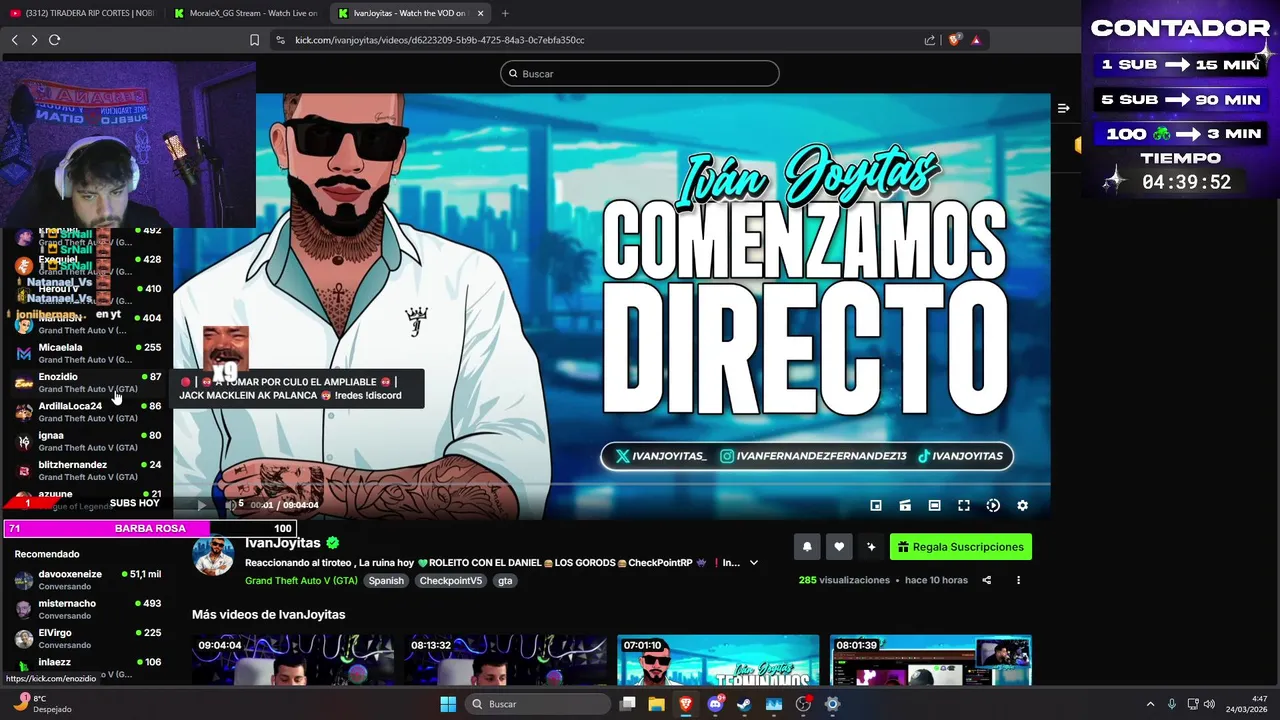The height and width of the screenshot is (720, 1280).
Task: Open blitzhernandez channel in sidebar
Action: pyautogui.click(x=88, y=470)
